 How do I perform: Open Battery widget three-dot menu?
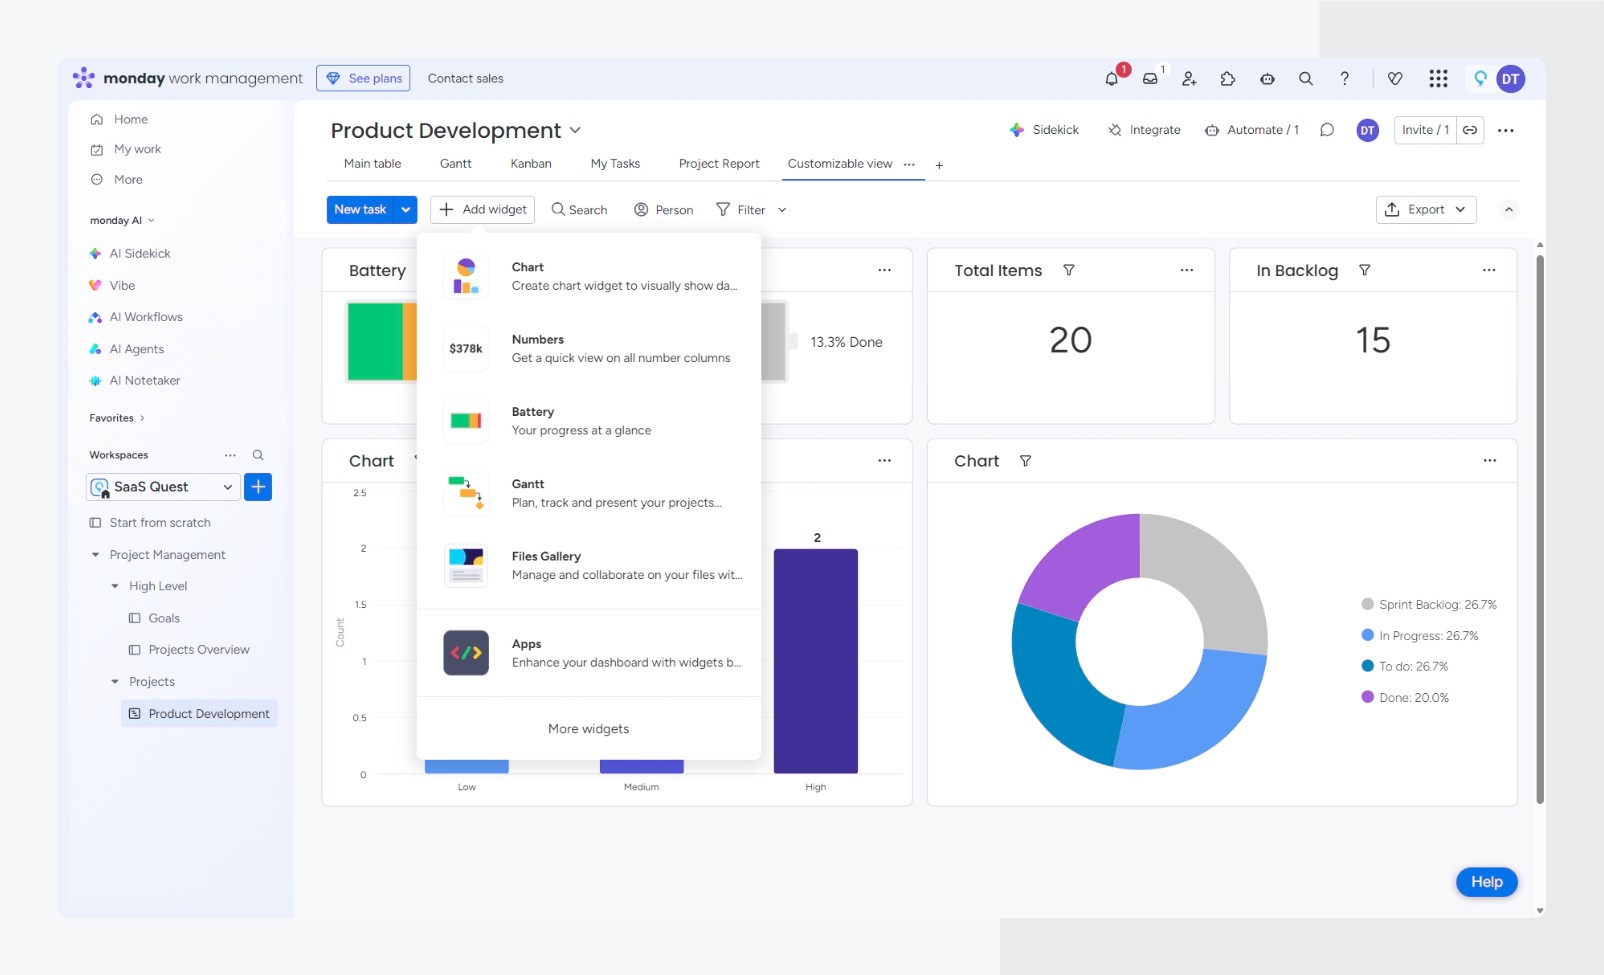pyautogui.click(x=885, y=270)
